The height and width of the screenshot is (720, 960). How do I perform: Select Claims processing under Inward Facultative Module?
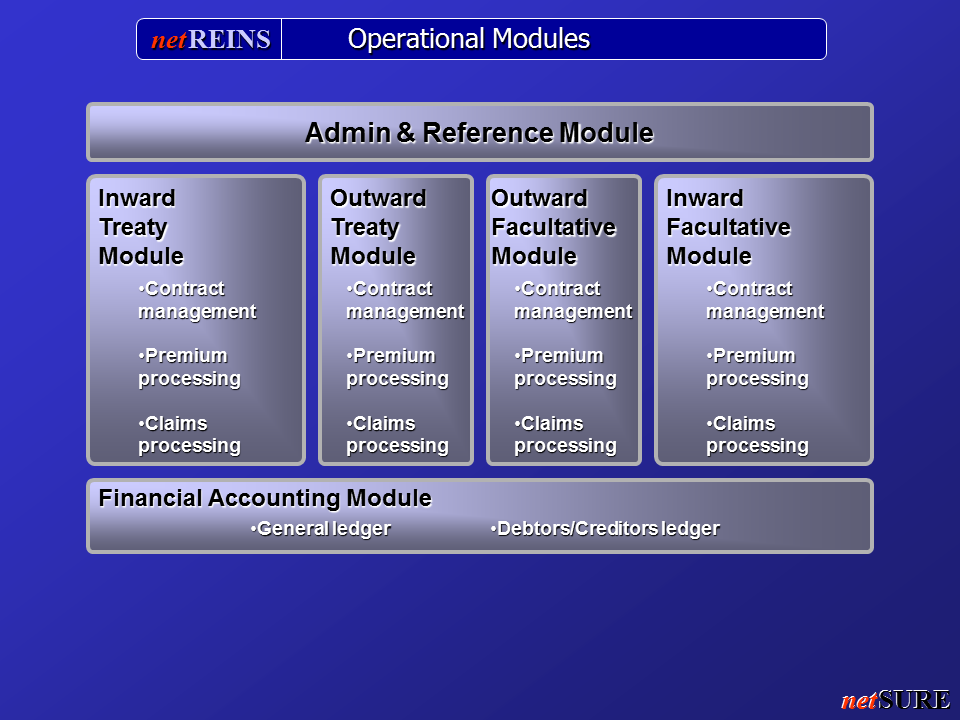click(757, 435)
